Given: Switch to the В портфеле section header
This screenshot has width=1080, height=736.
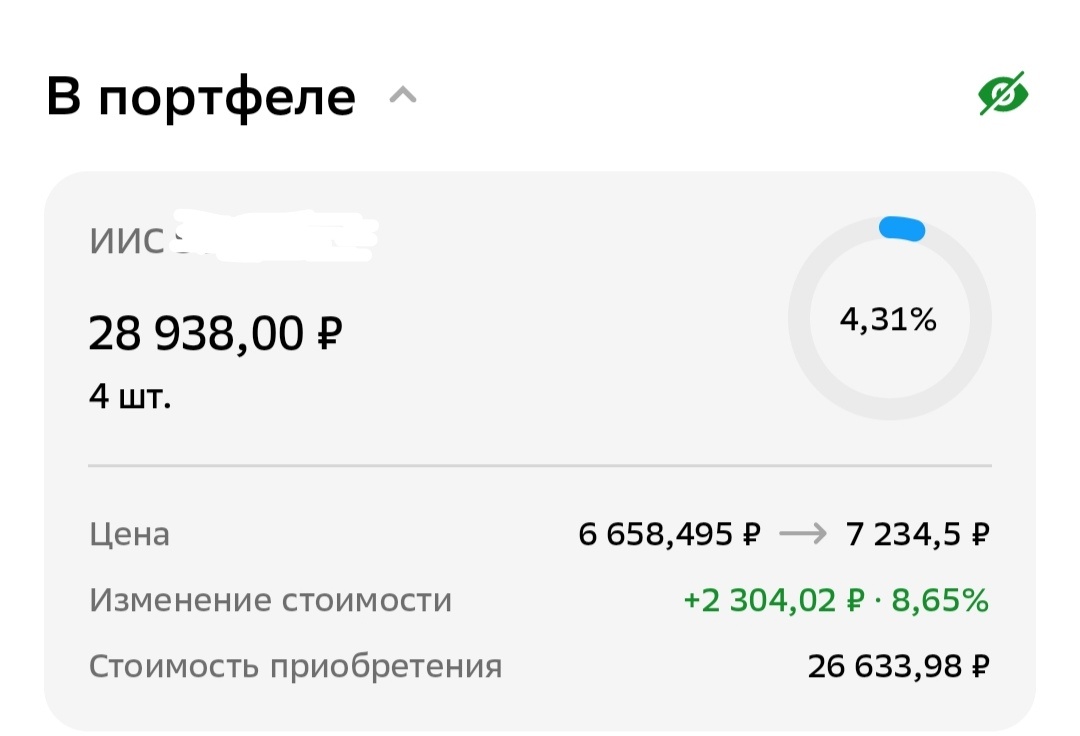Looking at the screenshot, I should pyautogui.click(x=200, y=95).
